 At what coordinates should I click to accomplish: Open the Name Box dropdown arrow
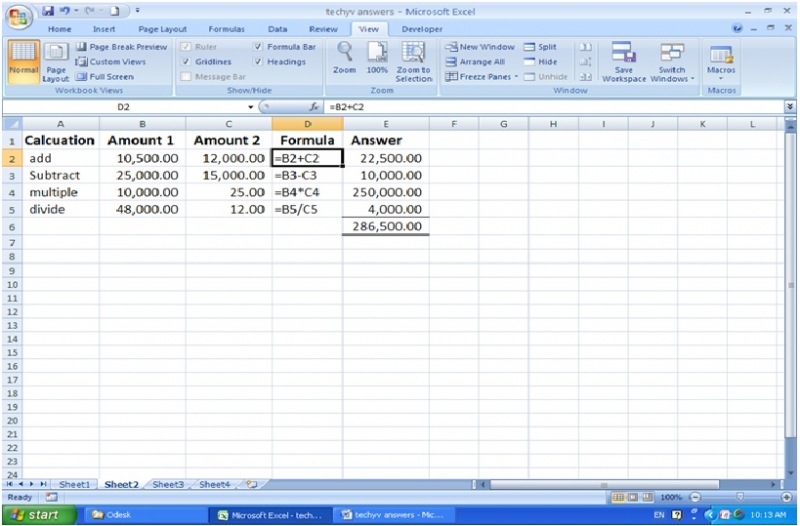[251, 106]
